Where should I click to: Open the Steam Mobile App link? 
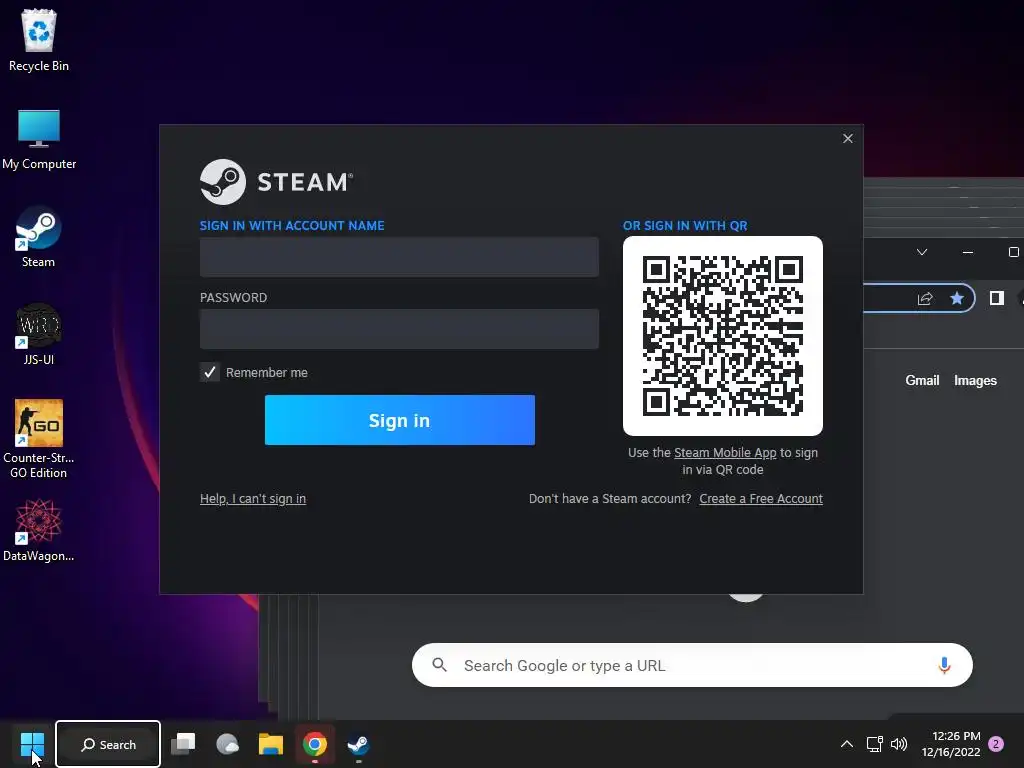pos(725,453)
